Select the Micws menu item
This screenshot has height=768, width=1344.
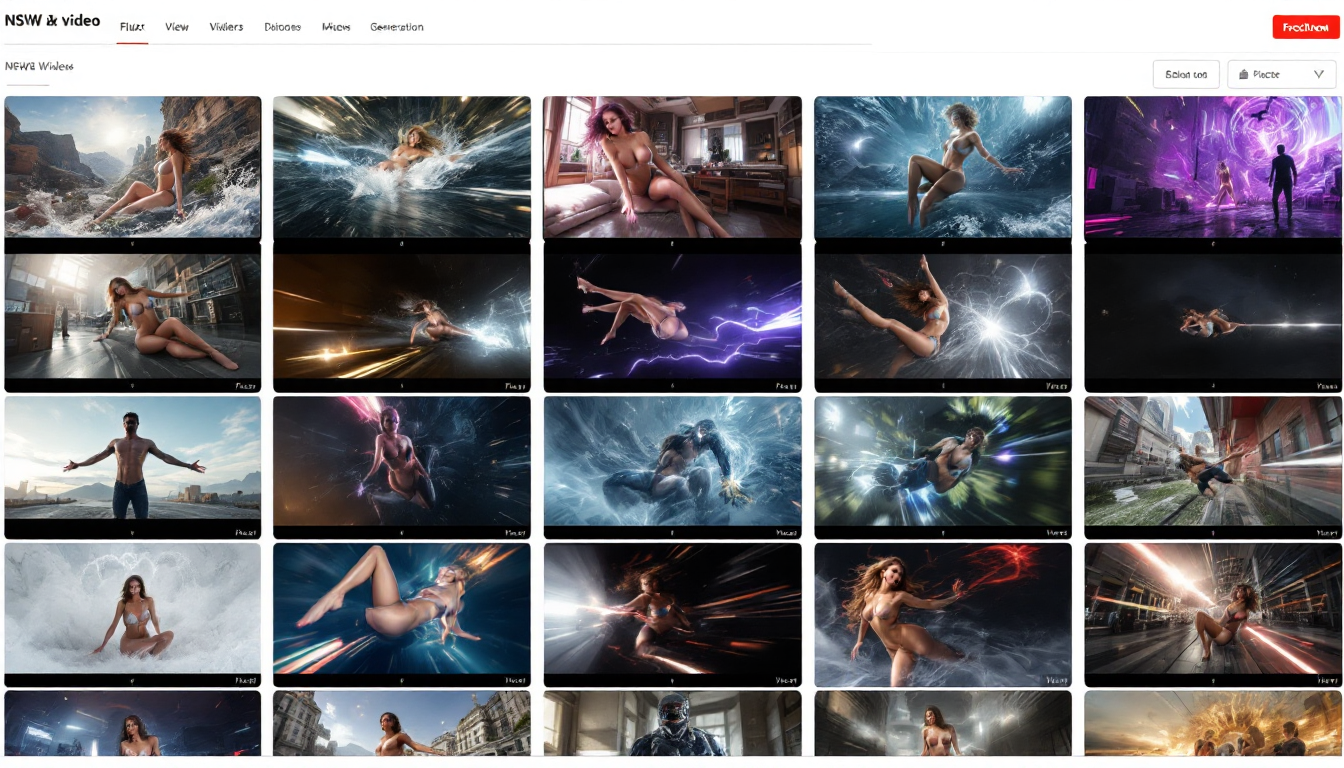pyautogui.click(x=337, y=27)
